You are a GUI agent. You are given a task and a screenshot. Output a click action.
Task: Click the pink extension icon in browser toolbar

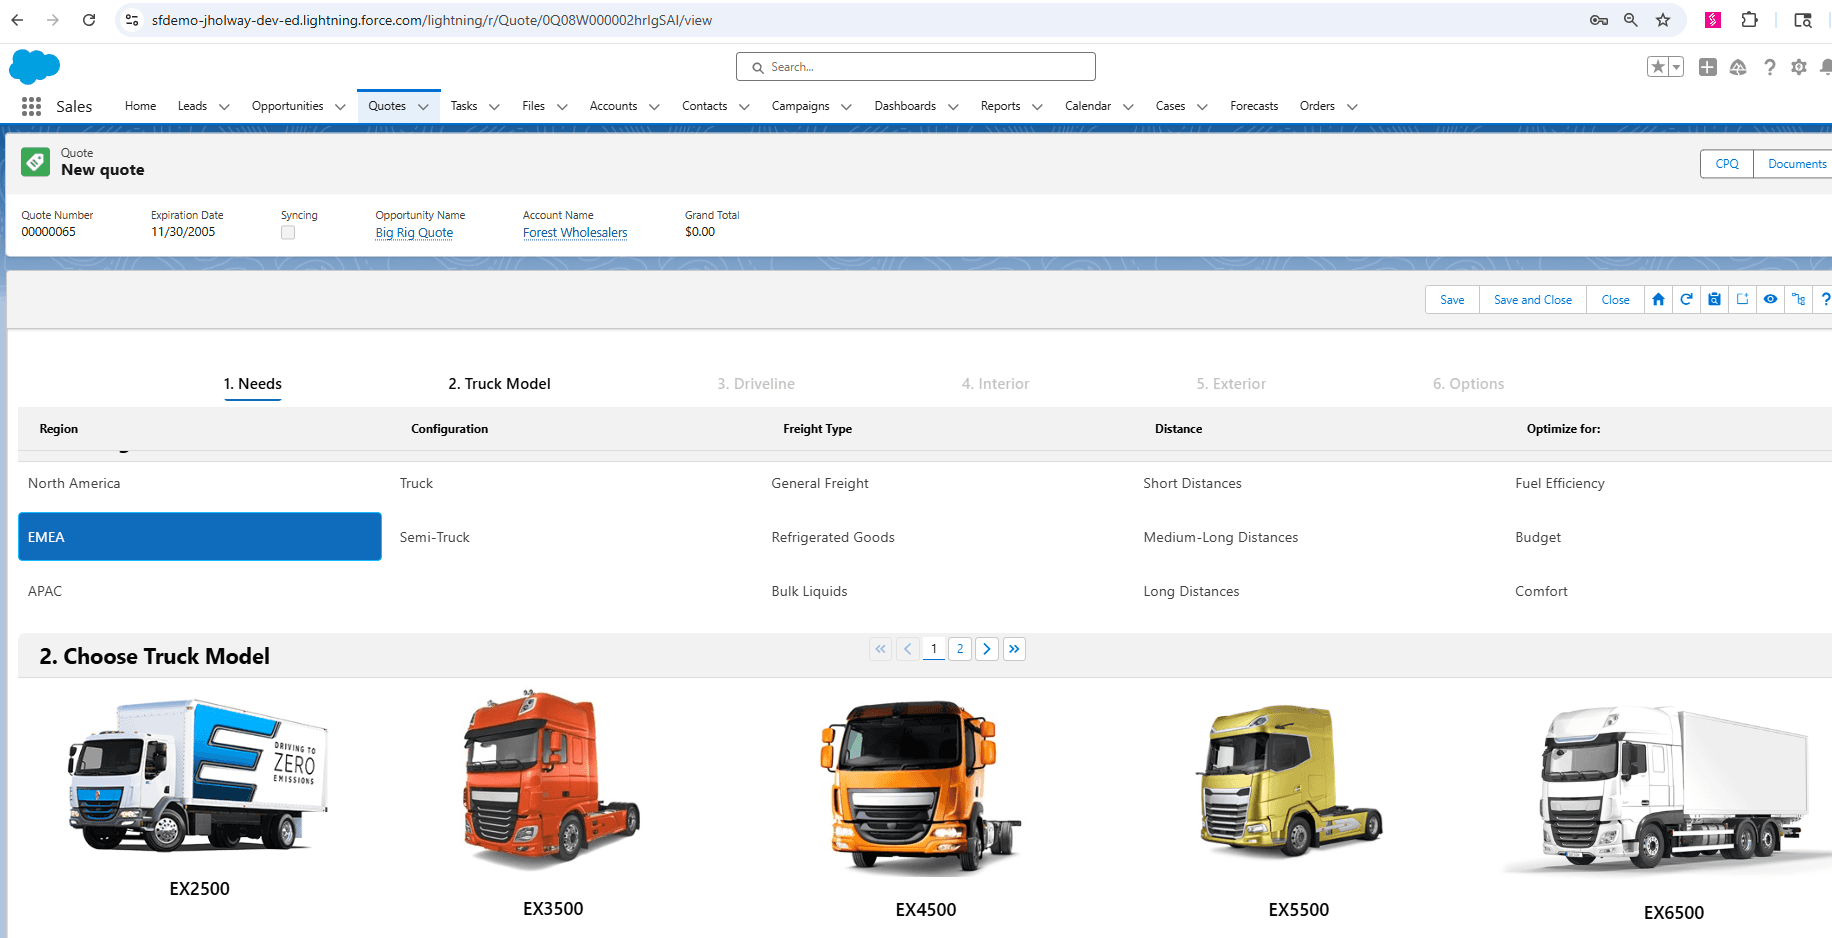(1713, 20)
